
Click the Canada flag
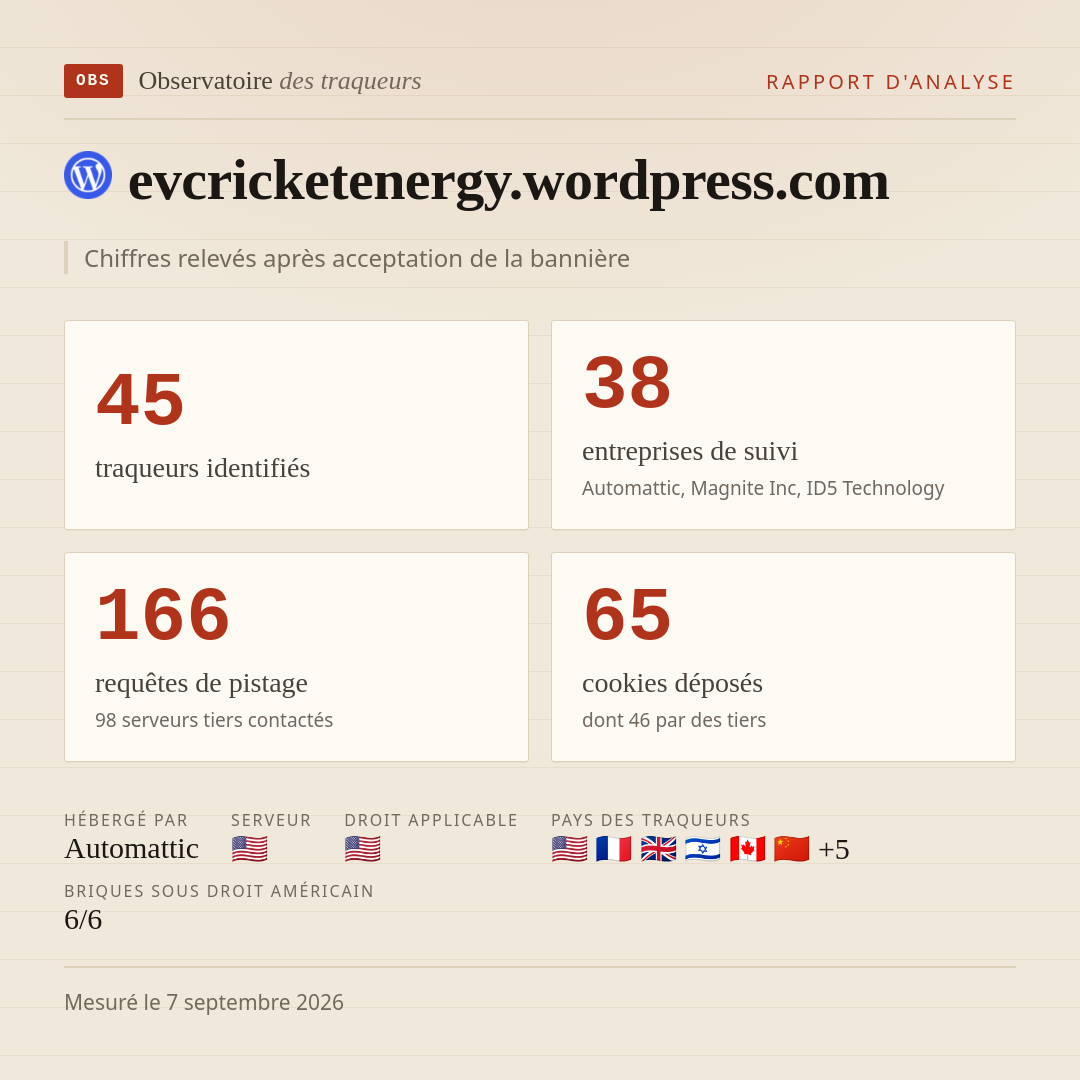(747, 849)
